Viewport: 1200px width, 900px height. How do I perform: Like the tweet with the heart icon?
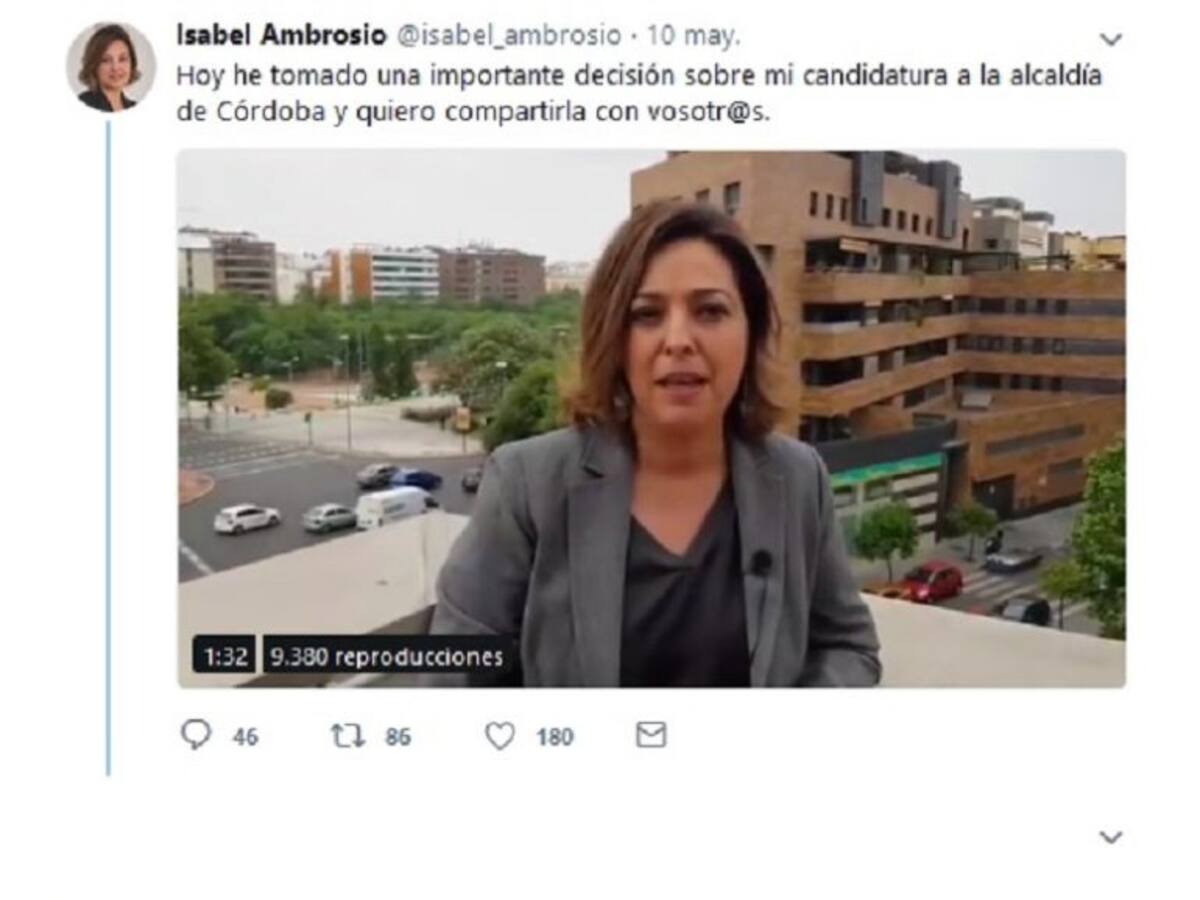coord(500,736)
